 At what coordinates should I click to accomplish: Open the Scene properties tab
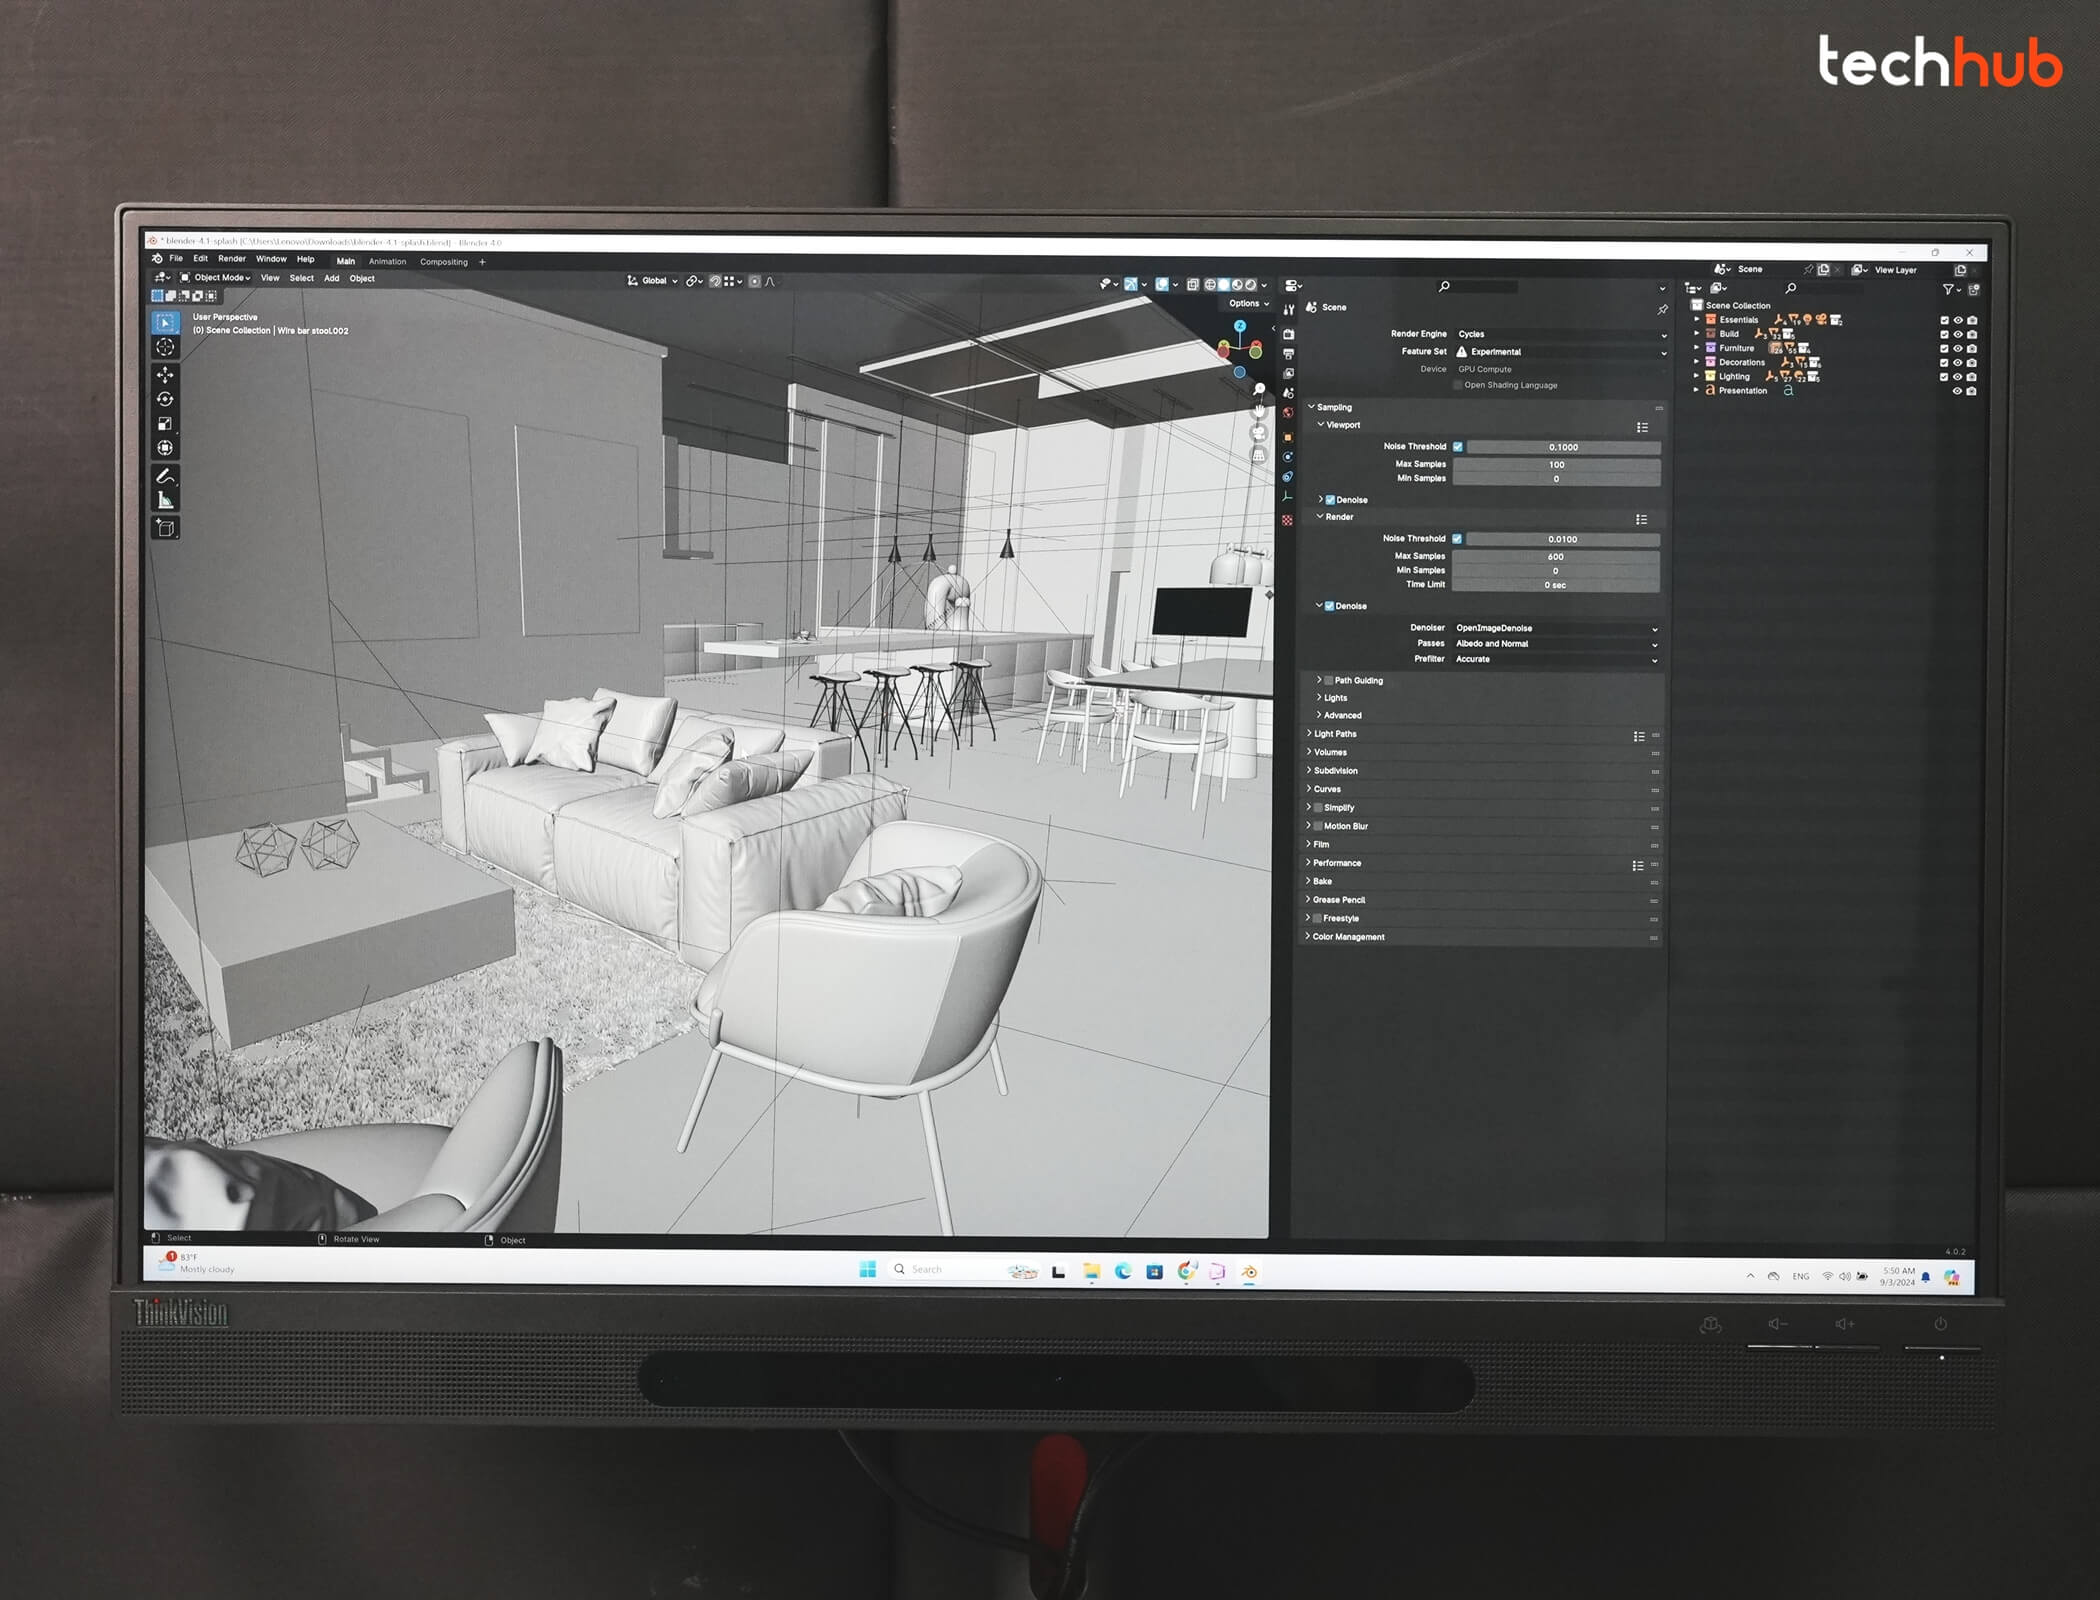[1288, 394]
